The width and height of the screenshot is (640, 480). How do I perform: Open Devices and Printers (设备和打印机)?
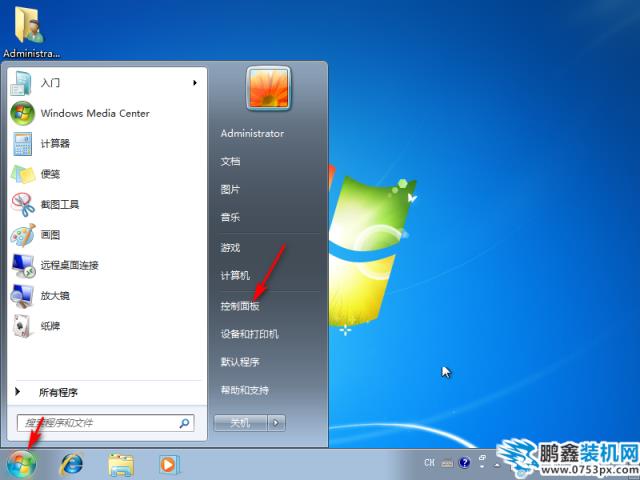click(249, 334)
